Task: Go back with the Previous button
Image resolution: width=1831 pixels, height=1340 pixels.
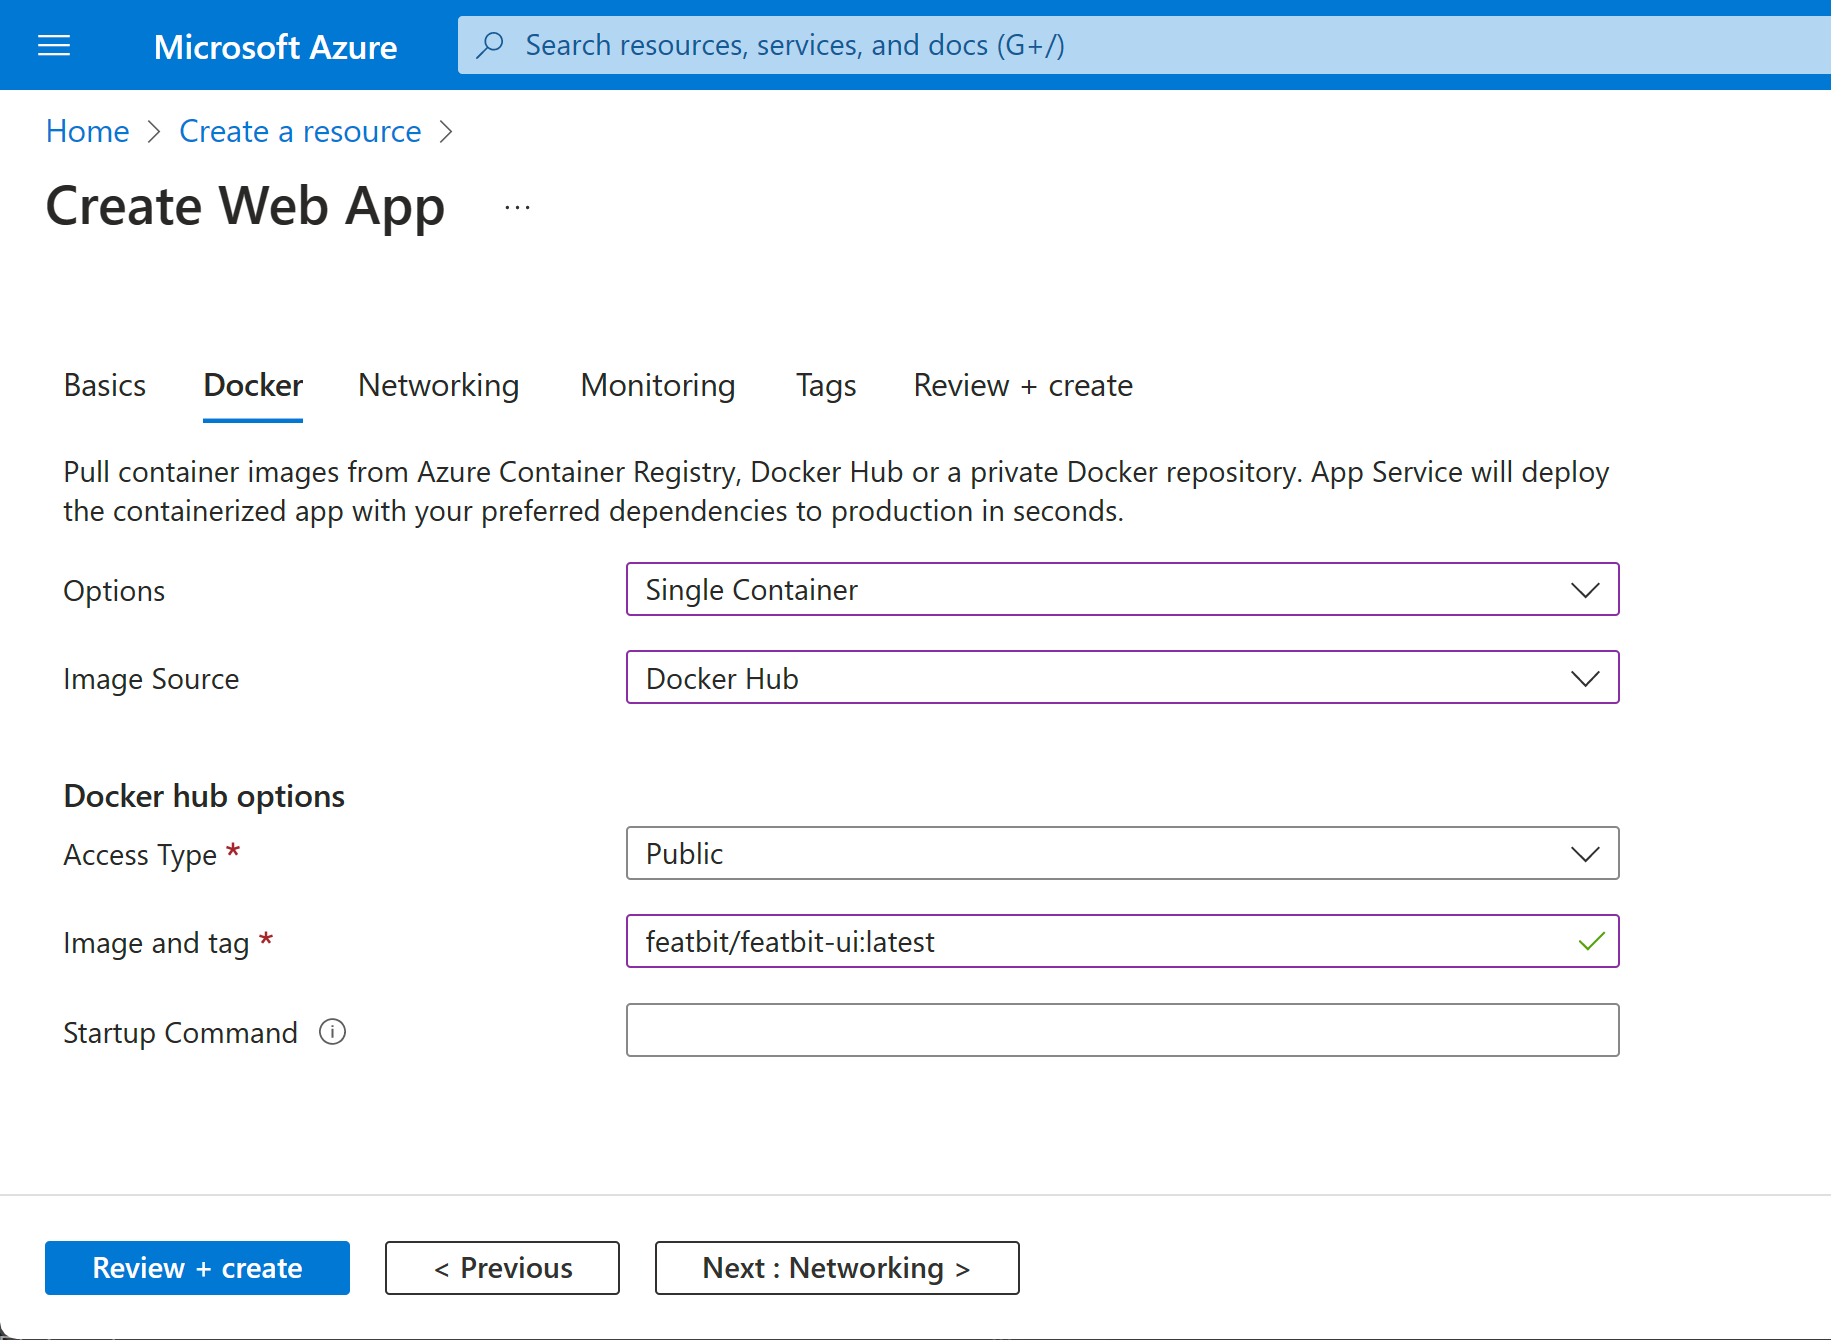Action: [502, 1268]
